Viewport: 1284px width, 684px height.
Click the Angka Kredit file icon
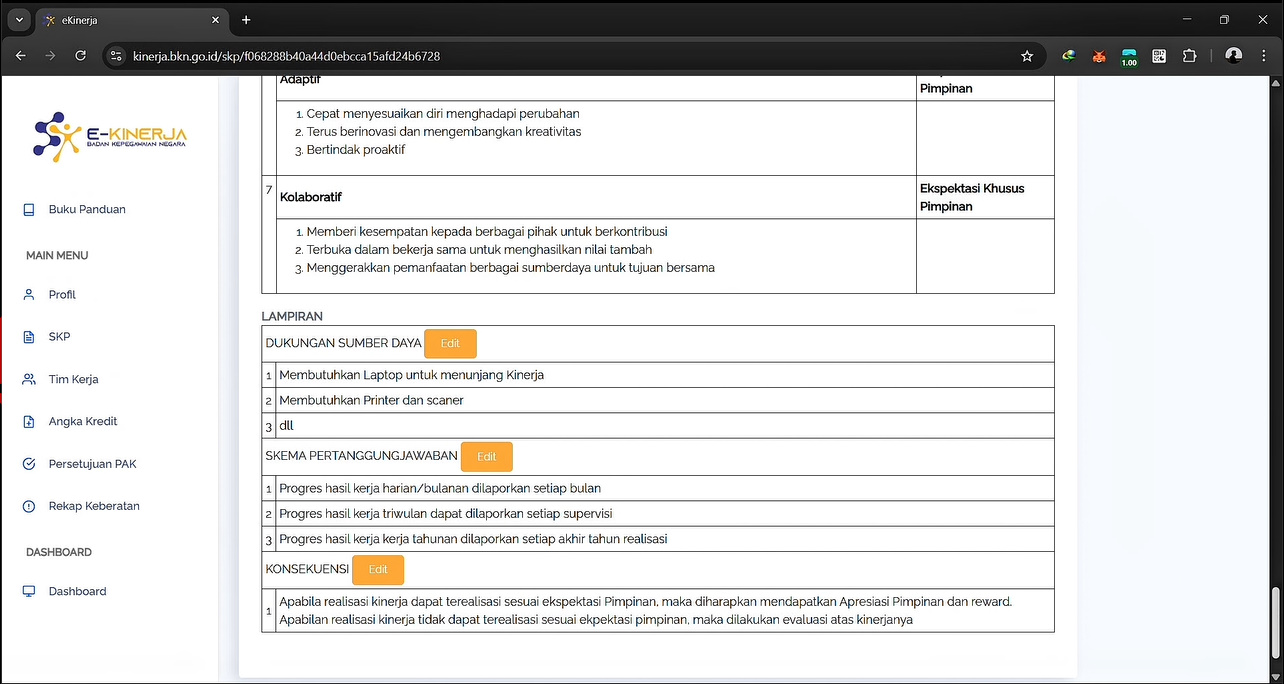(29, 422)
